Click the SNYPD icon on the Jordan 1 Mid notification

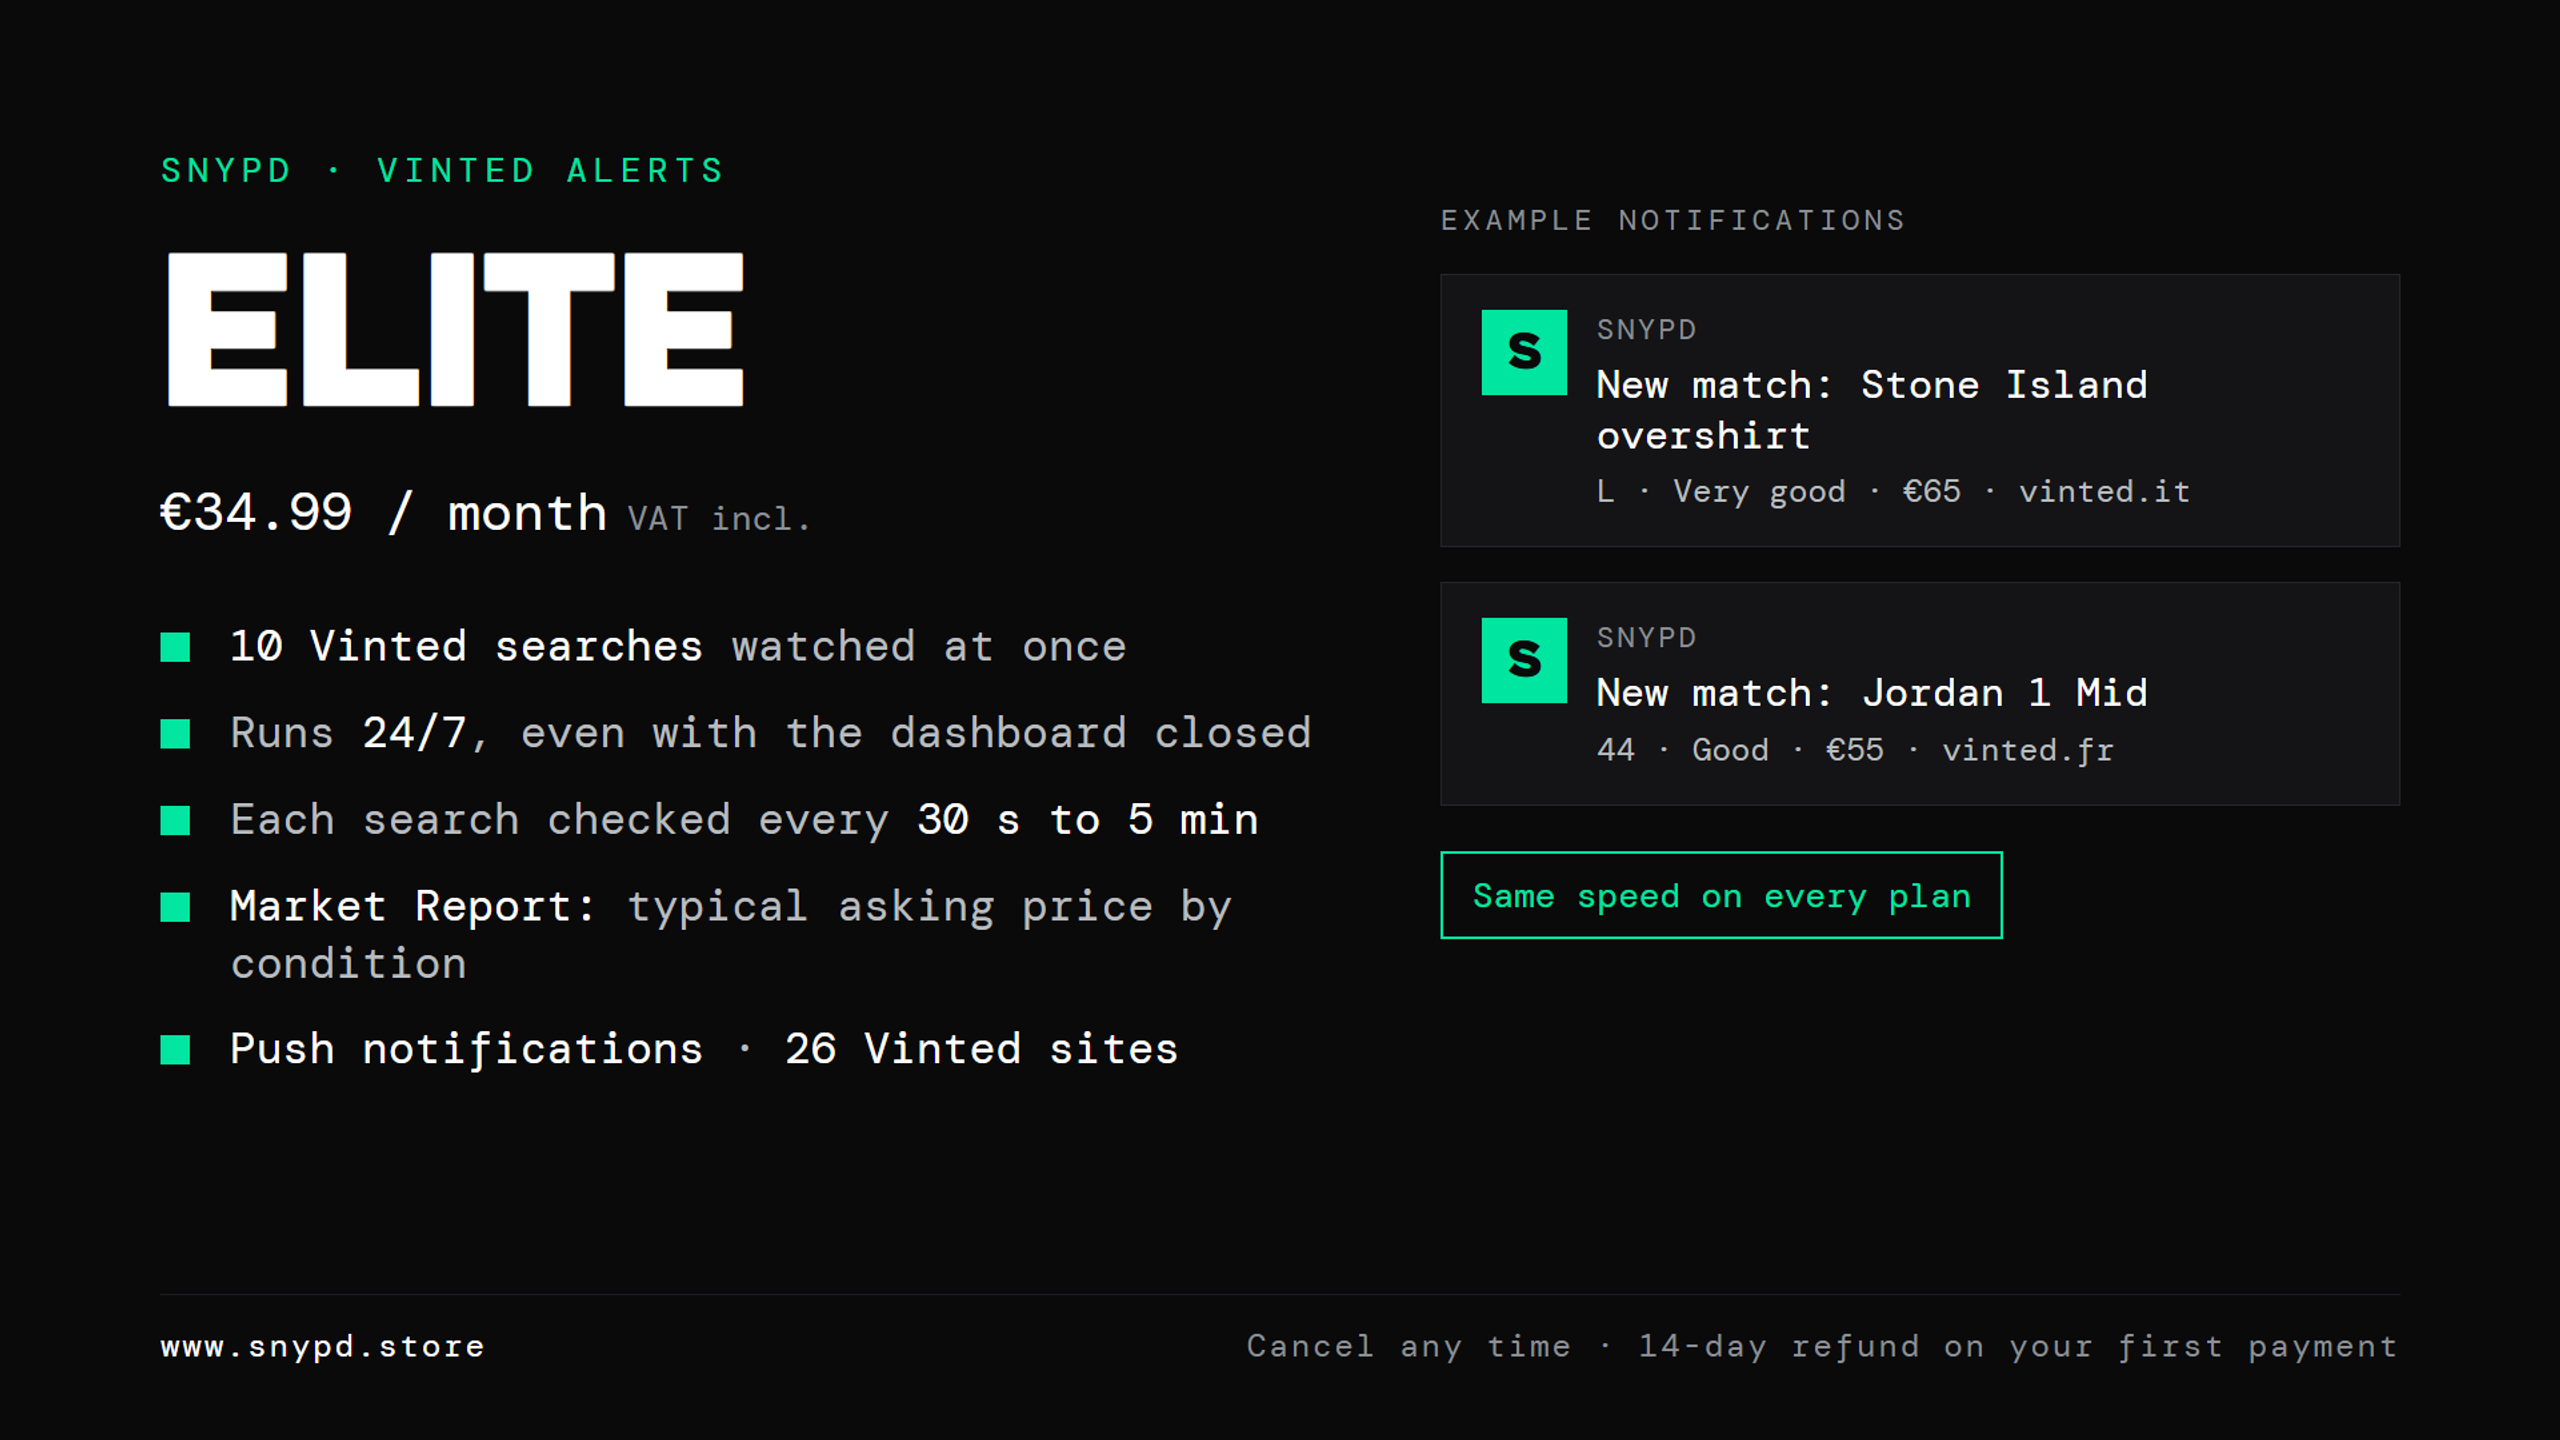pyautogui.click(x=1524, y=660)
